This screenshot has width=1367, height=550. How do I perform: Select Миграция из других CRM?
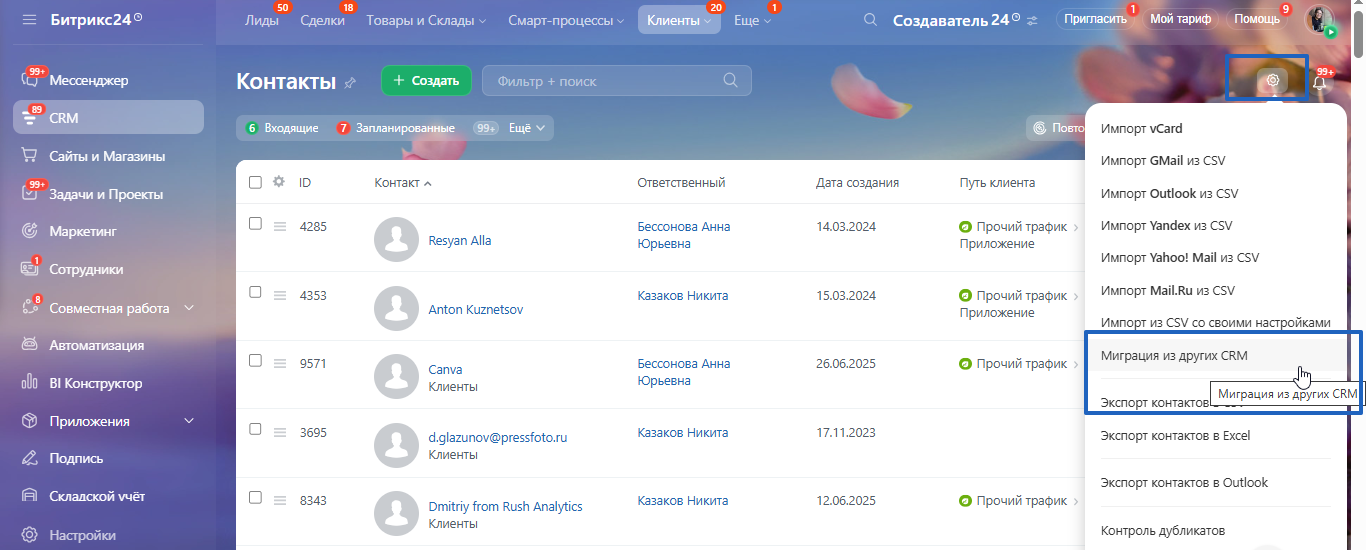pyautogui.click(x=1173, y=355)
